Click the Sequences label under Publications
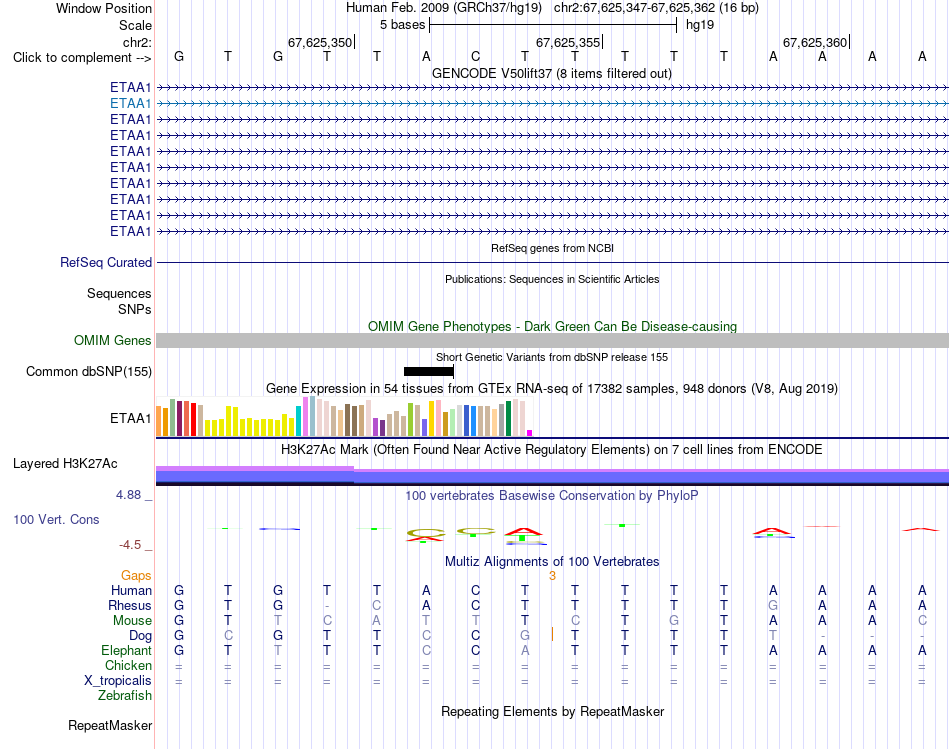 119,293
